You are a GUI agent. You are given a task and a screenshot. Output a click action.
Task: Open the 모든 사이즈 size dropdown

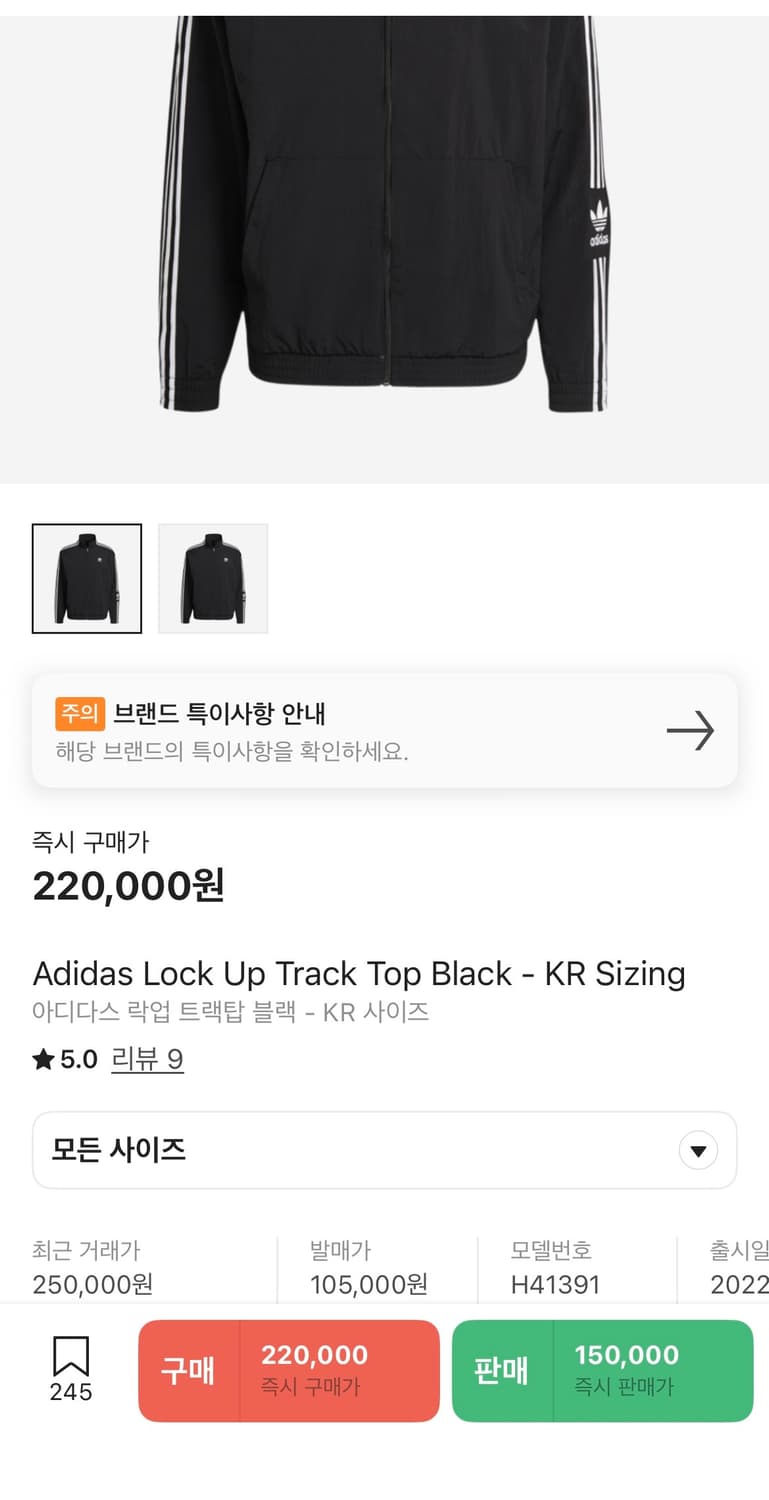pos(384,1150)
